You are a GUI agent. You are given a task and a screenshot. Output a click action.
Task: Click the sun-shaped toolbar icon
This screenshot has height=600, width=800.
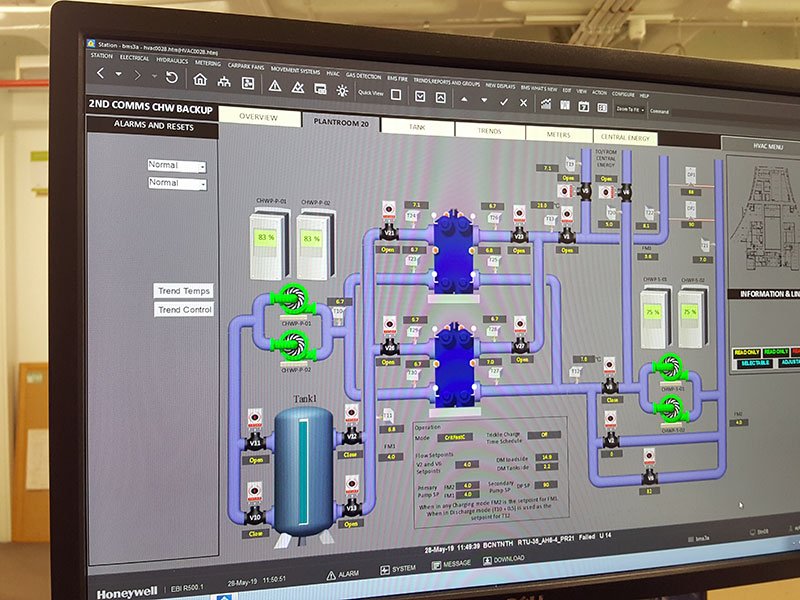click(342, 91)
